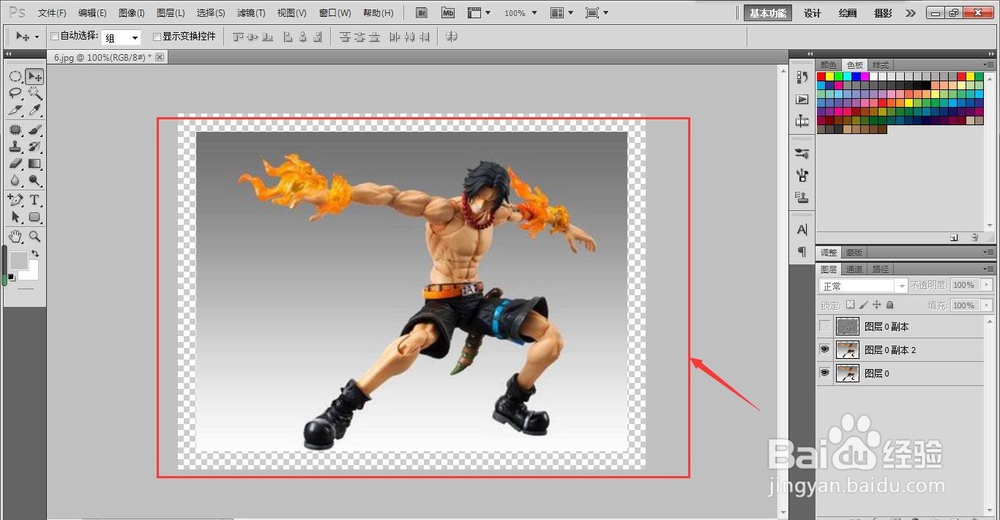Select the Lasso tool
The width and height of the screenshot is (1000, 520).
coord(15,94)
